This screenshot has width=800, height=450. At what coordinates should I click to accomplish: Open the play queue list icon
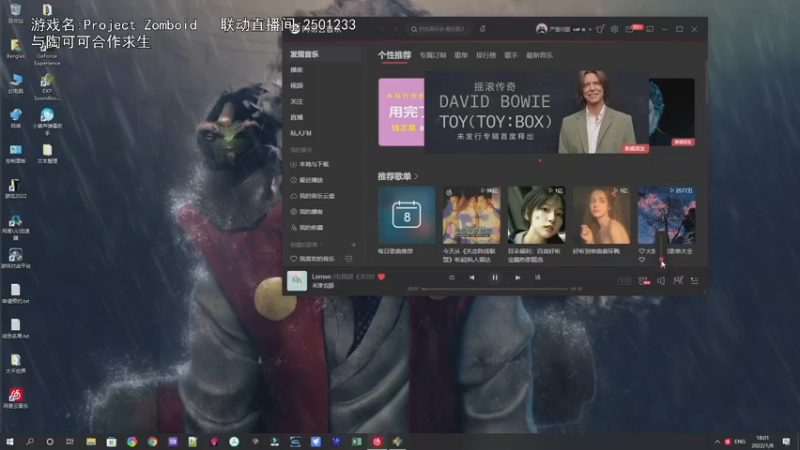(x=694, y=281)
